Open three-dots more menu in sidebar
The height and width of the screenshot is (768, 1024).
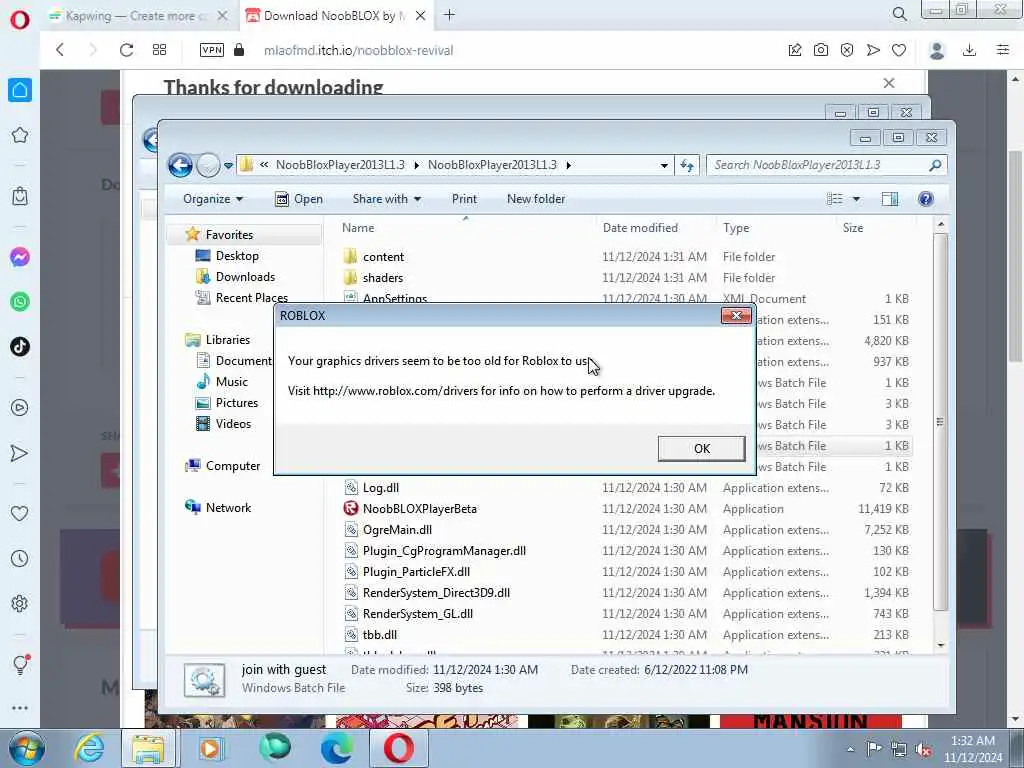20,708
